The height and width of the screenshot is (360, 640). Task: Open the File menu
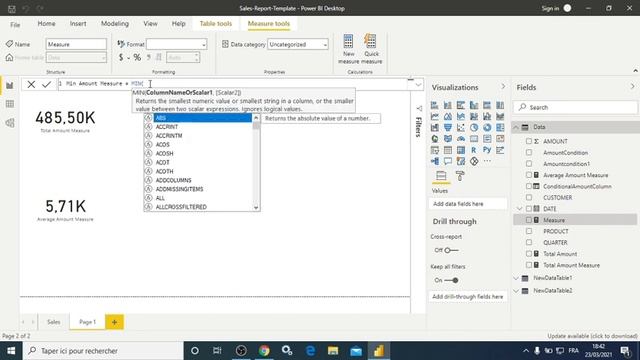[15, 24]
